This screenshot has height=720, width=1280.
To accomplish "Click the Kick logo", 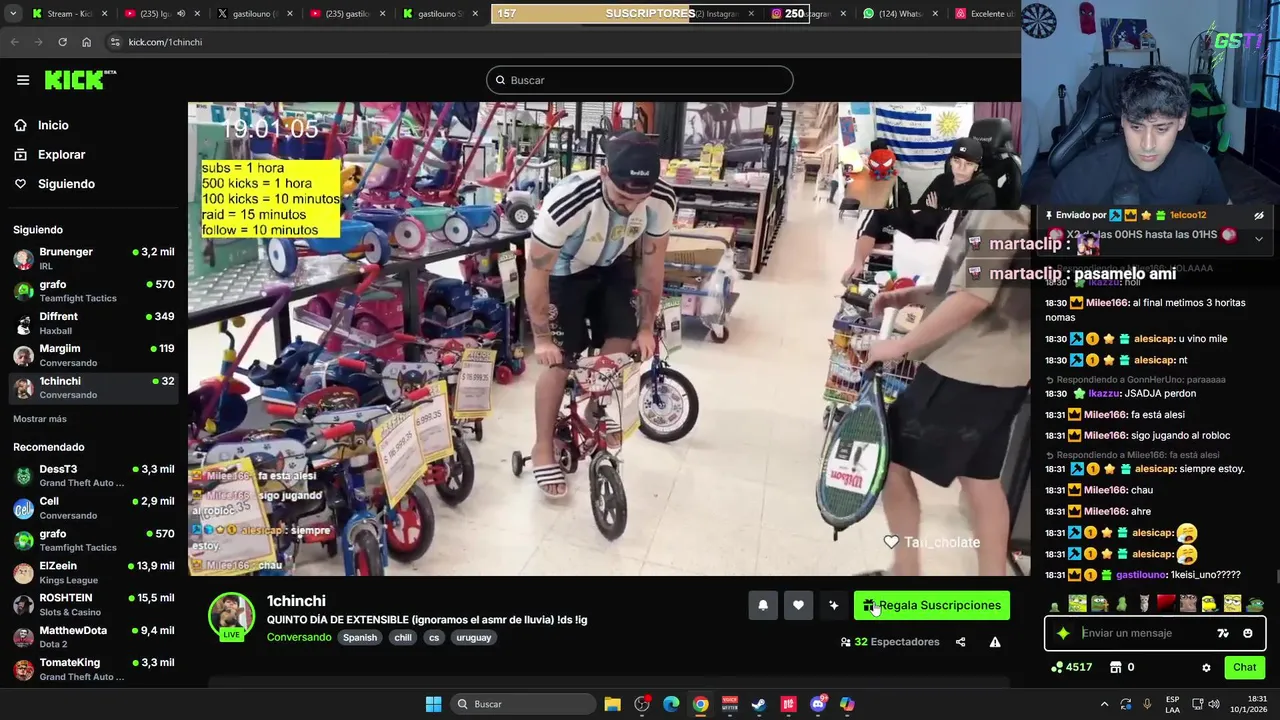I will point(80,80).
